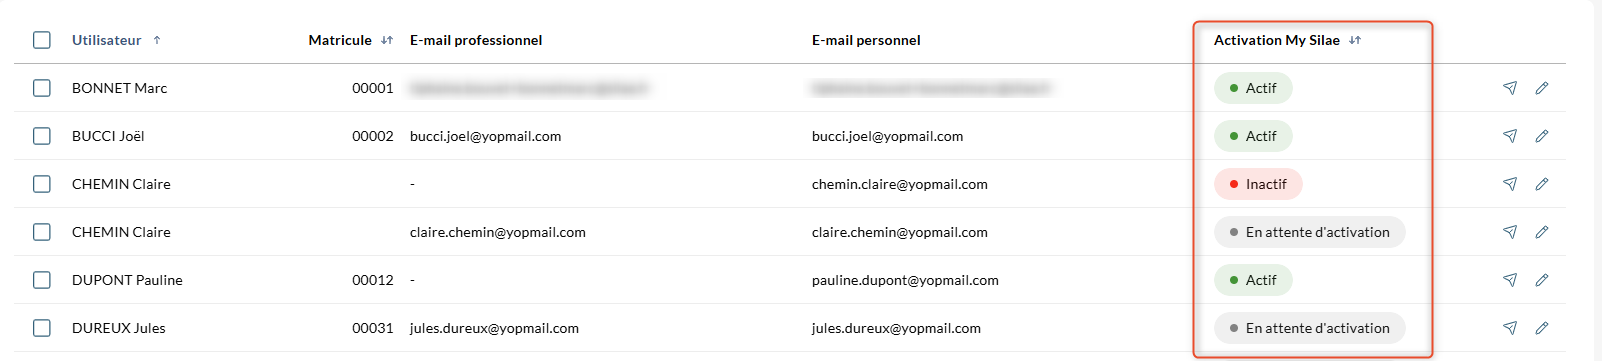Sort by the Utilisateur column arrow
Viewport: 1602px width, 361px height.
tap(157, 40)
